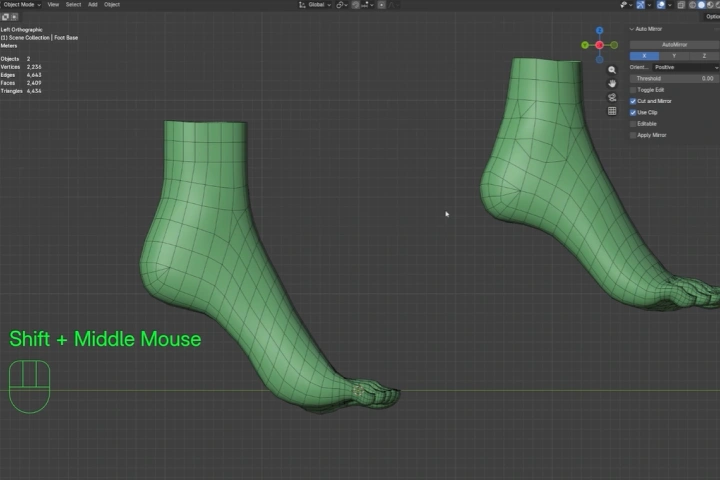
Task: Click the overlapping squares icon below Object Mode
Action: pyautogui.click(x=5, y=17)
